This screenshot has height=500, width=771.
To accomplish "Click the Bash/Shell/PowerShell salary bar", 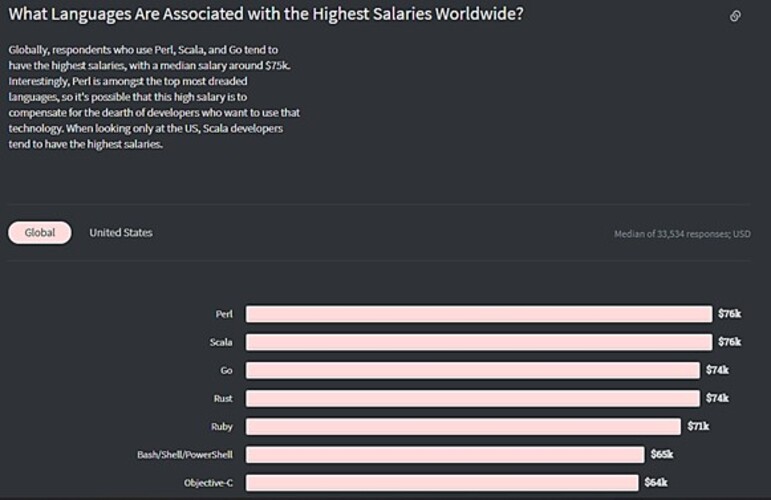I will 444,454.
